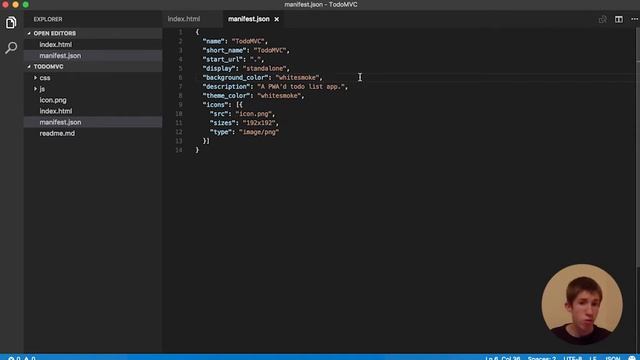Click the presenter webcam thumbnail
This screenshot has width=640, height=360.
(x=582, y=304)
